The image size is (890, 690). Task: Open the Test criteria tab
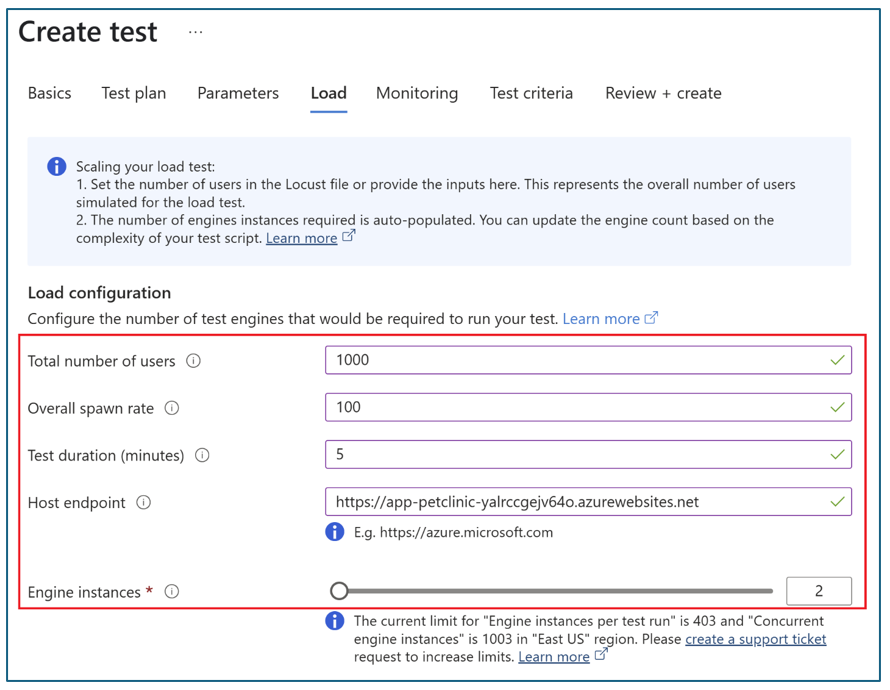531,93
